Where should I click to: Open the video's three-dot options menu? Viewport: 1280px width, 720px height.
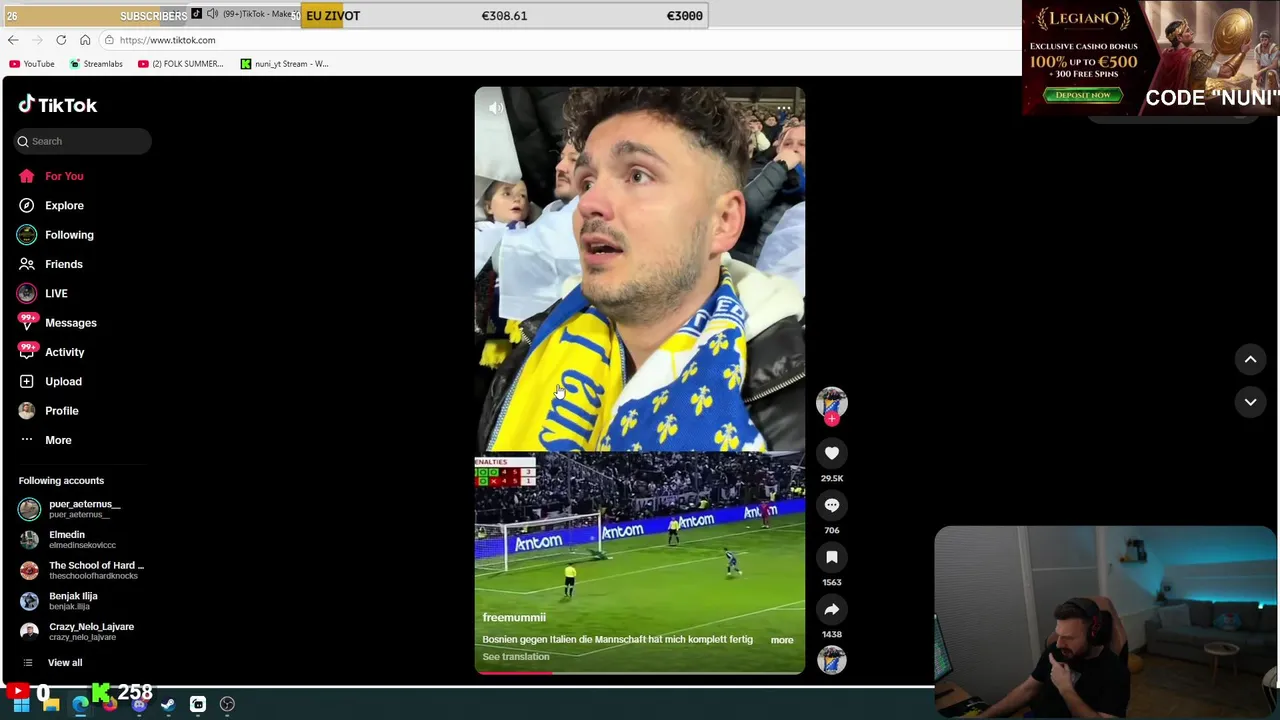[784, 108]
